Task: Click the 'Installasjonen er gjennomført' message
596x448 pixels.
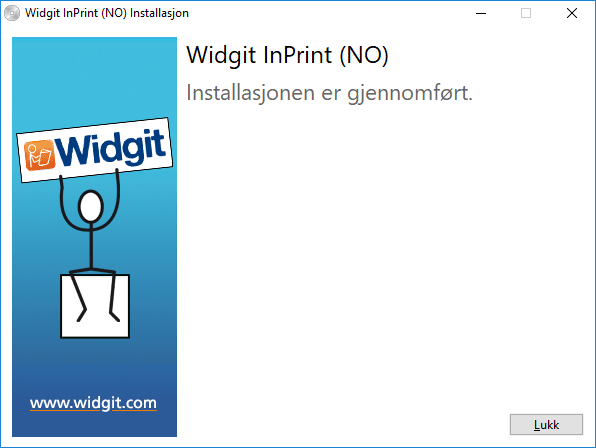Action: point(329,93)
